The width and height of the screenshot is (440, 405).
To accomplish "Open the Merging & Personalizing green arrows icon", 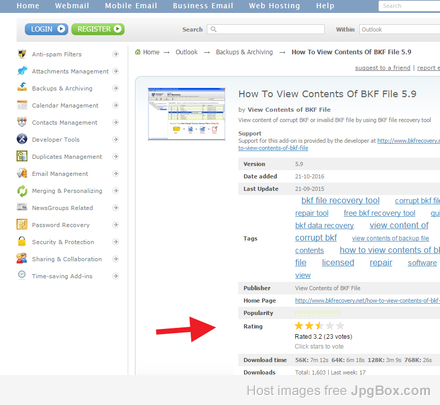I will tap(22, 191).
